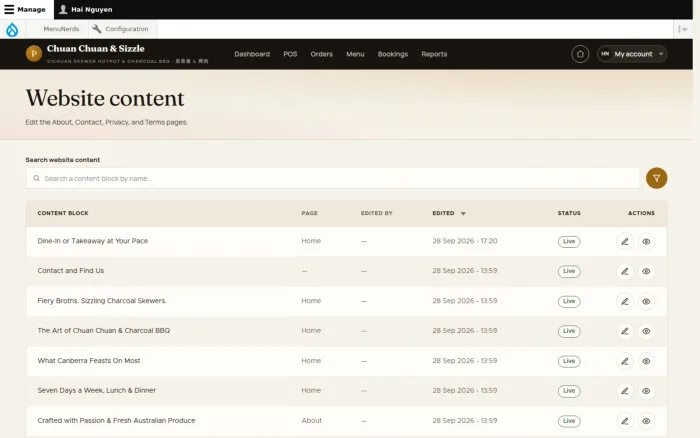
Task: Select 'Crafted with Passion & Fresh Australian Produce'
Action: [116, 420]
